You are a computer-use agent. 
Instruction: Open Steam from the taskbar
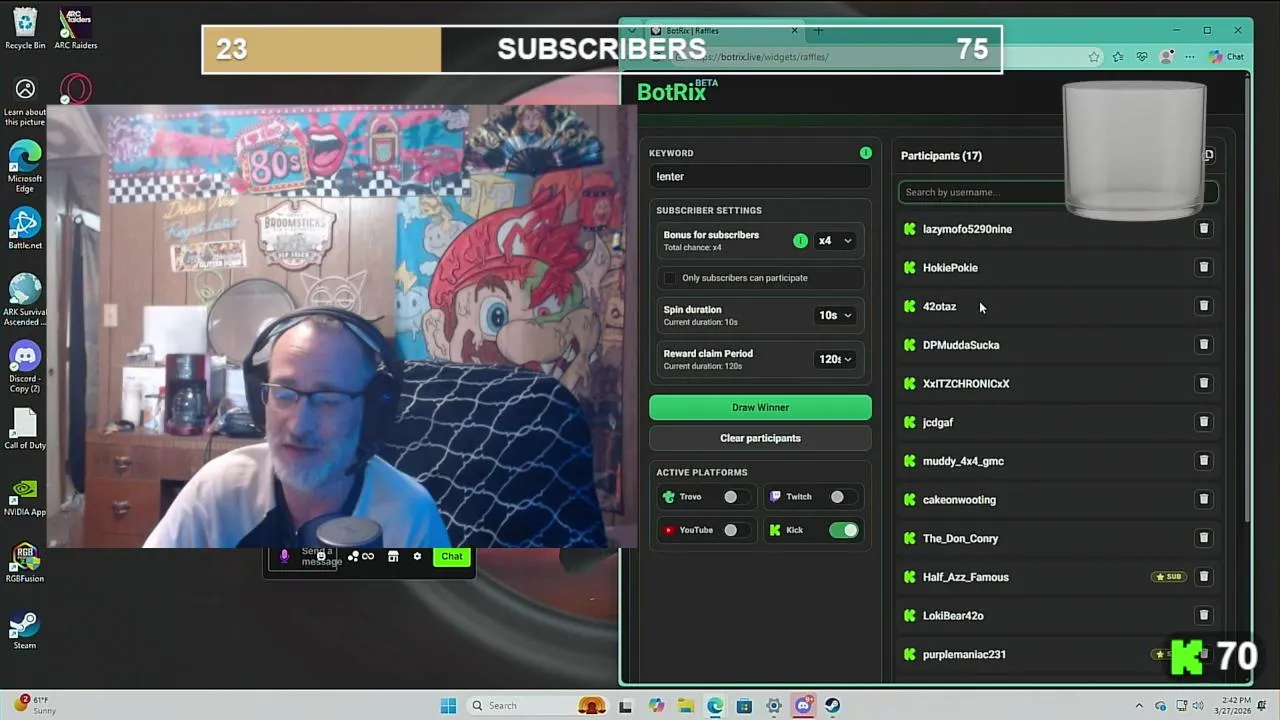[832, 706]
